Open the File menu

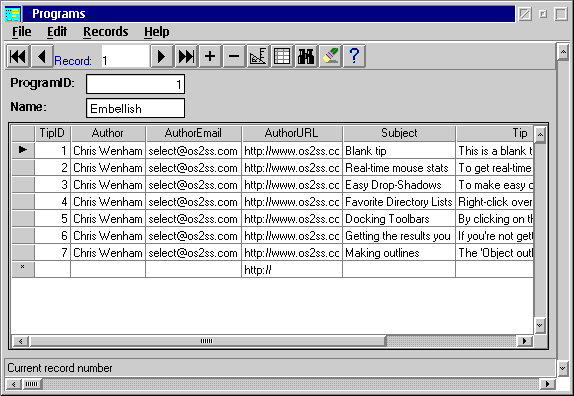[x=22, y=32]
